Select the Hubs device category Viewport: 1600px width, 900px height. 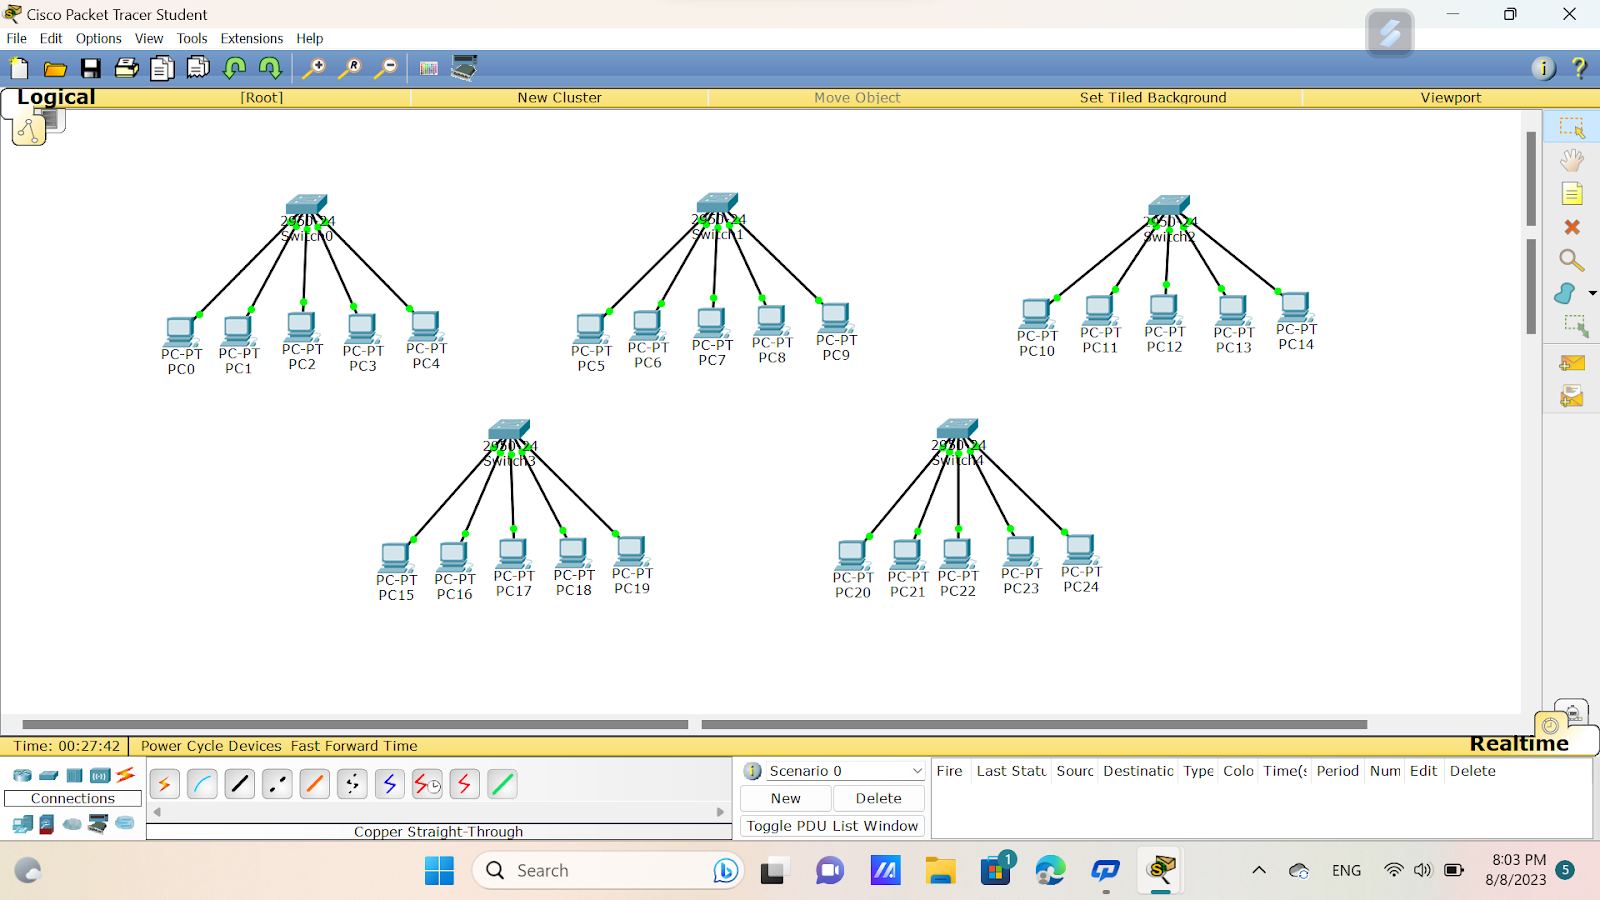(75, 775)
